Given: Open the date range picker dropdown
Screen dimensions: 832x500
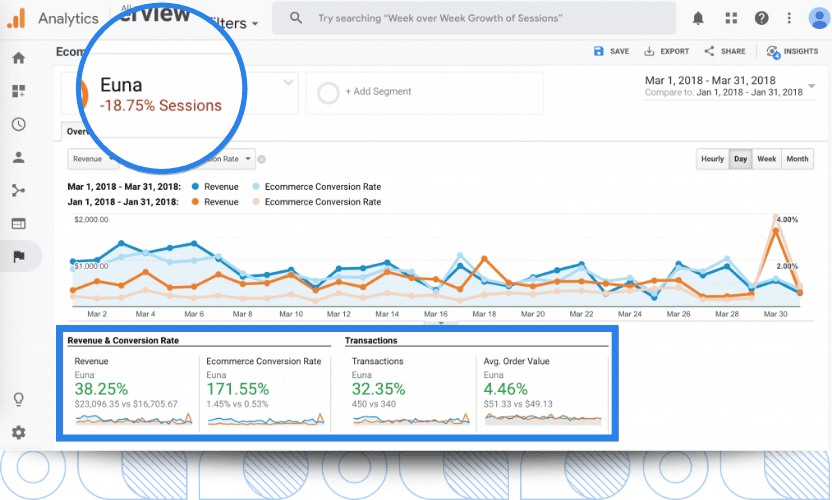Looking at the screenshot, I should pyautogui.click(x=811, y=86).
